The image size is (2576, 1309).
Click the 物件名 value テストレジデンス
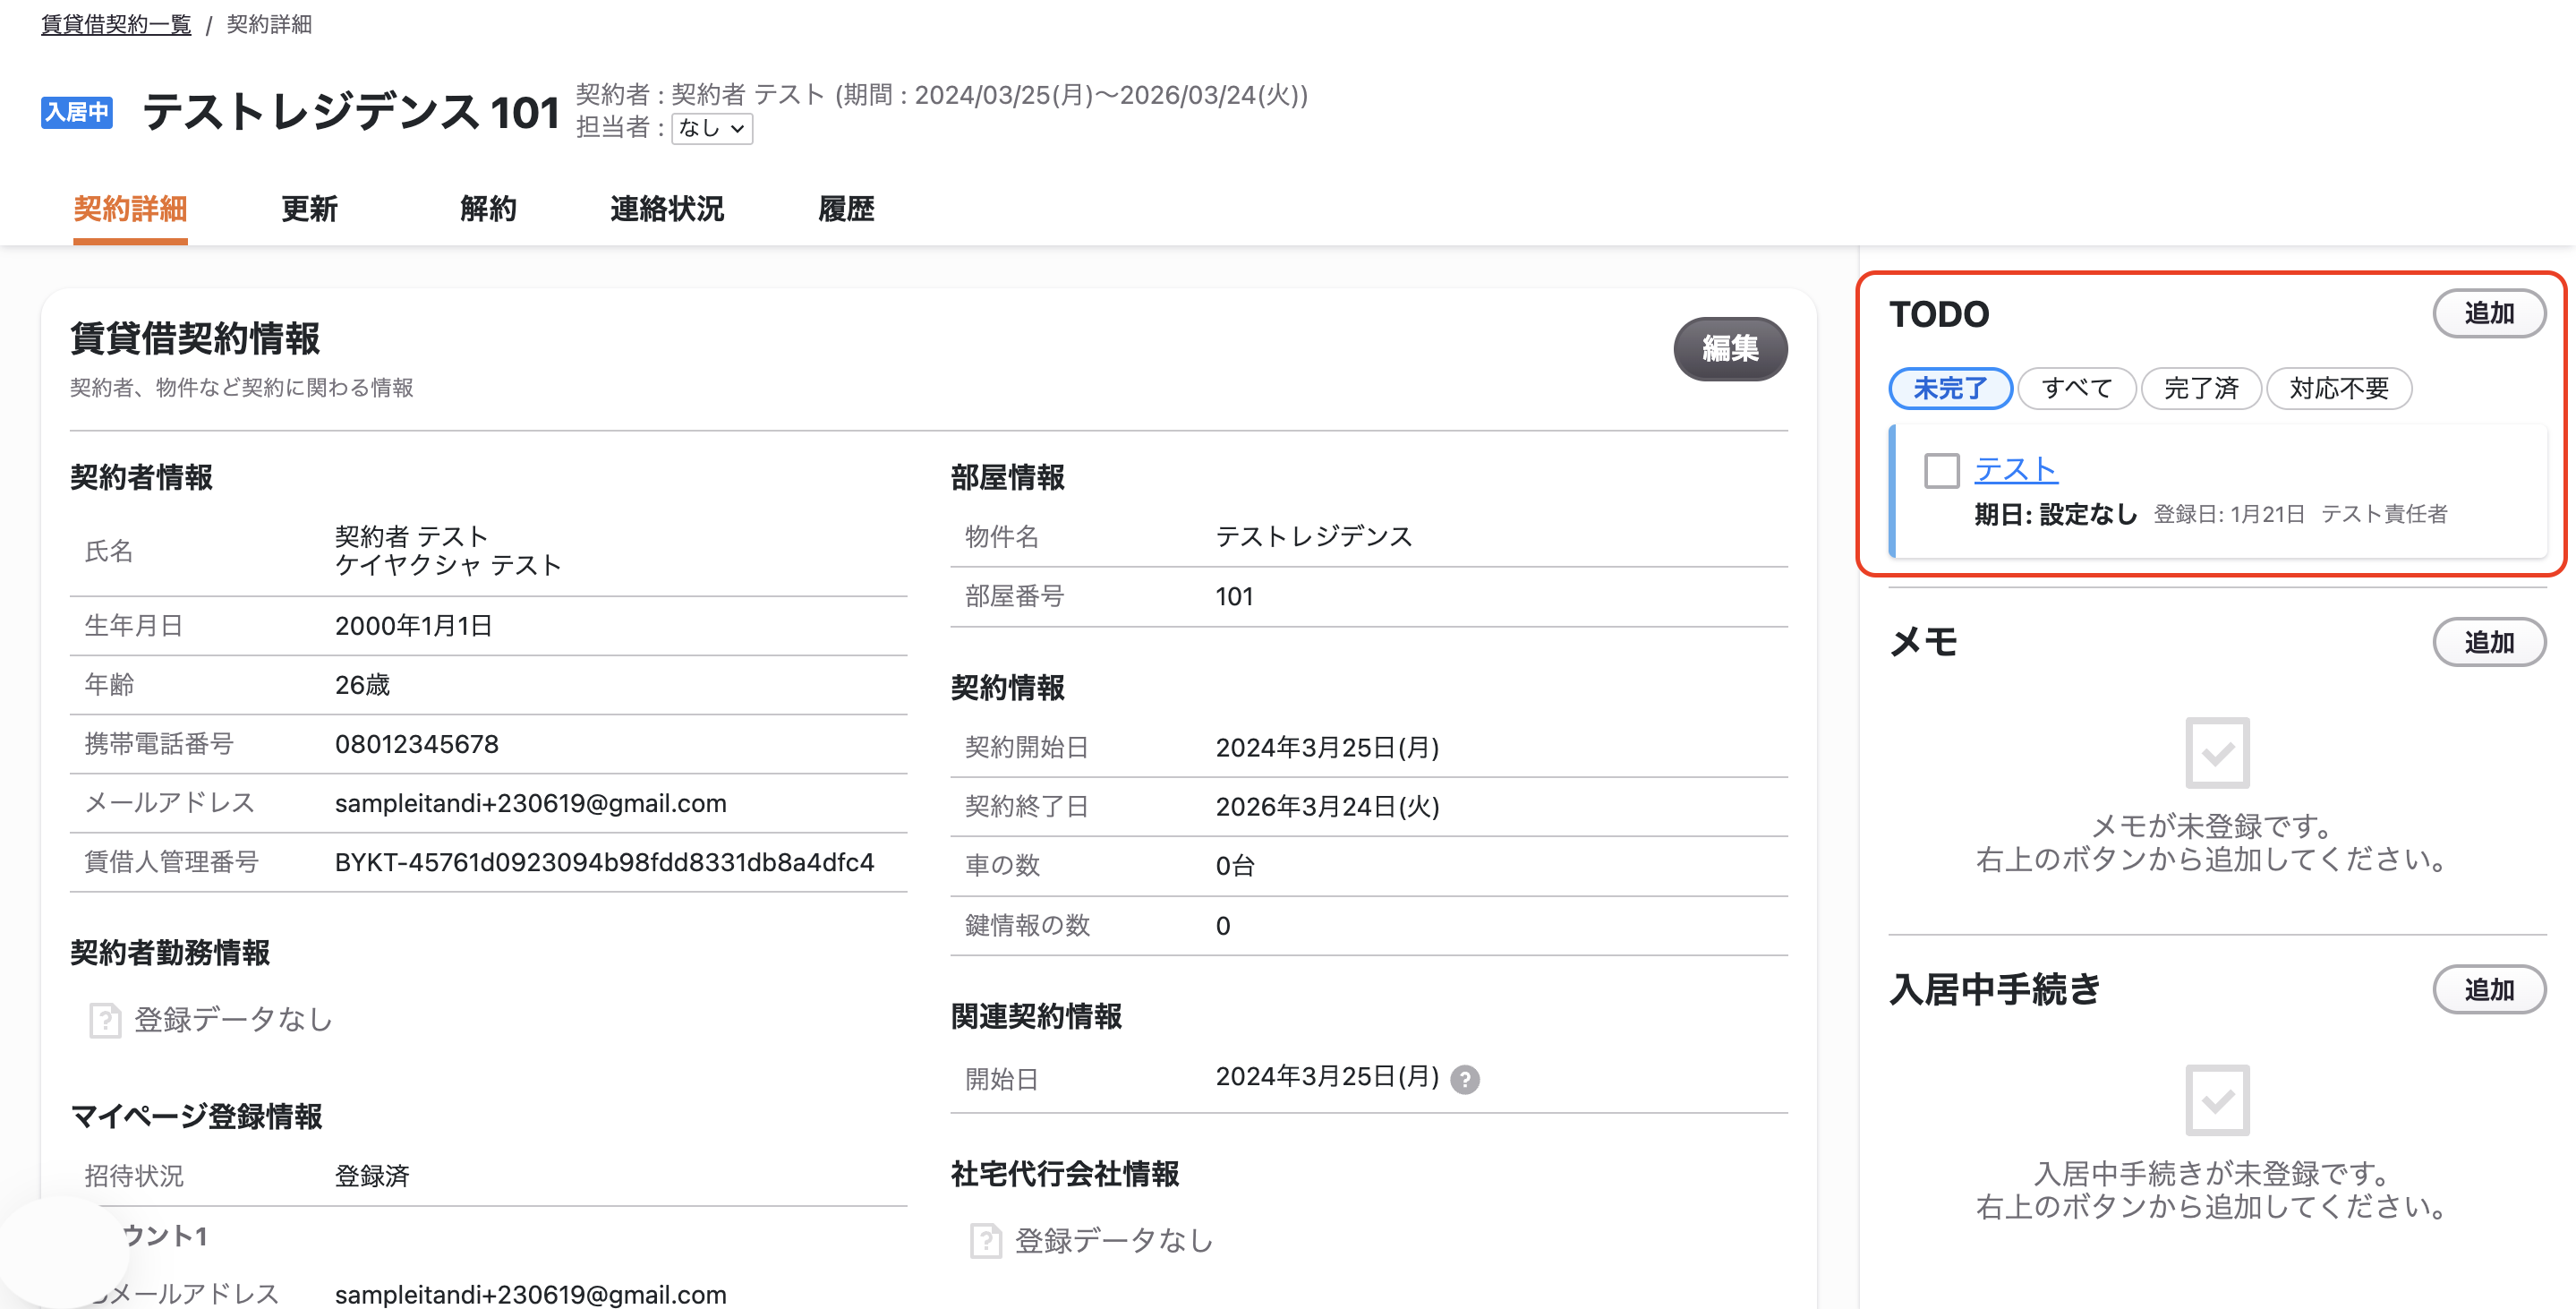tap(1314, 537)
